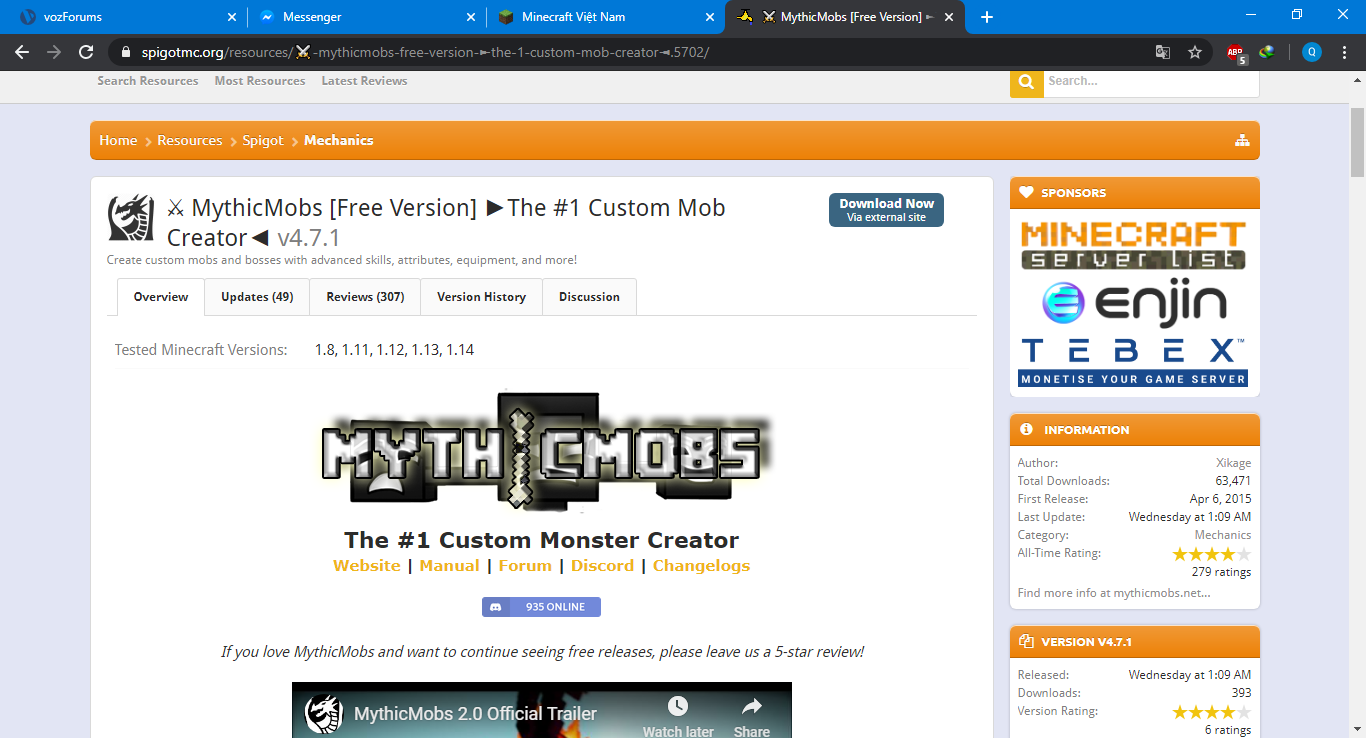
Task: Open the Version History tab
Action: point(481,297)
